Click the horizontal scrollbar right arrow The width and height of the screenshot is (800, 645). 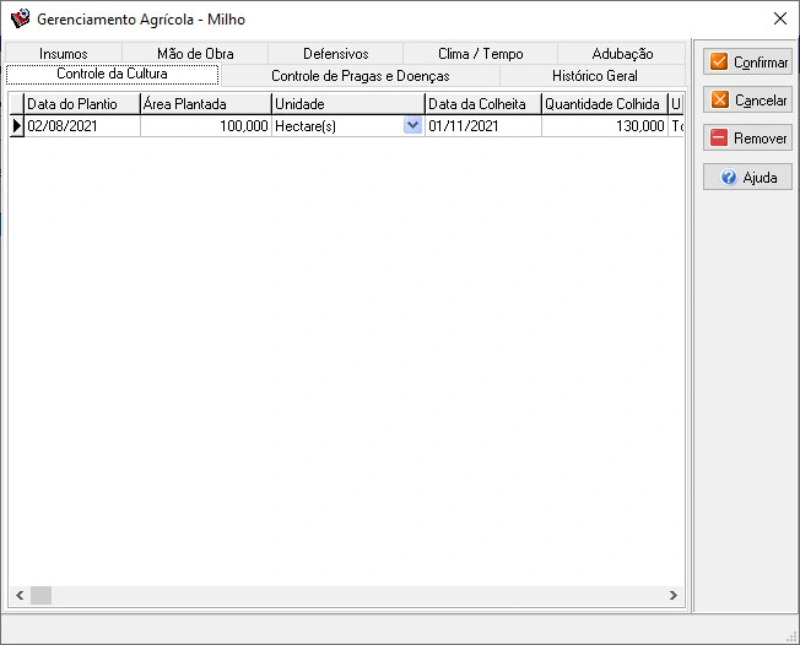click(x=673, y=595)
